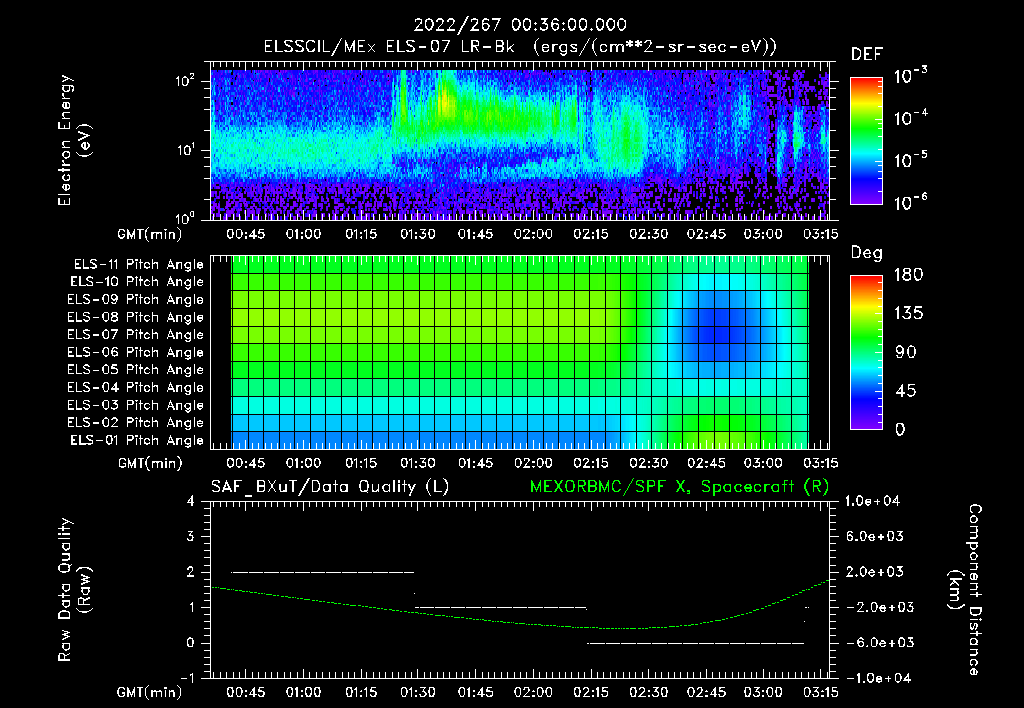Click the Deg colorbar label
Image resolution: width=1024 pixels, height=708 pixels.
coord(867,253)
